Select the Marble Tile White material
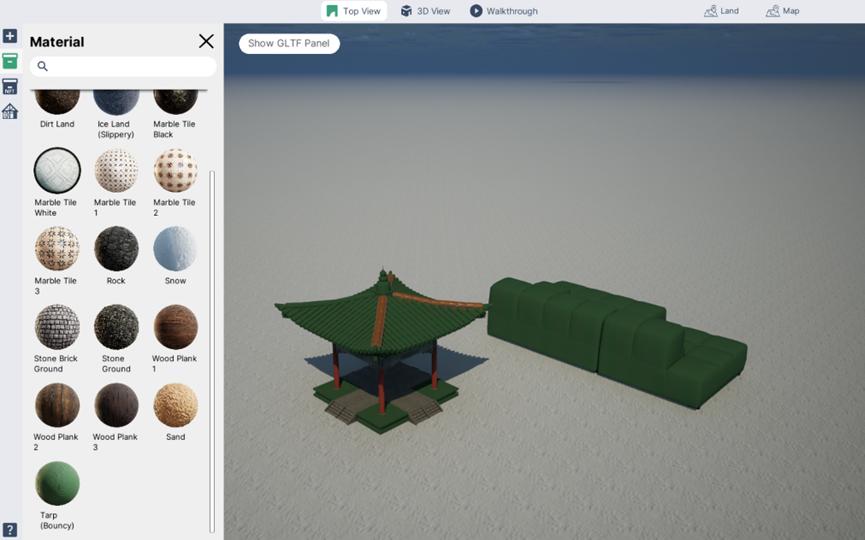 [57, 171]
